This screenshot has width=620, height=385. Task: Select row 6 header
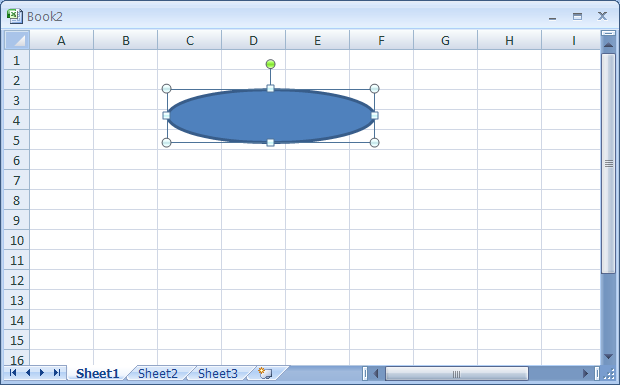pyautogui.click(x=17, y=160)
